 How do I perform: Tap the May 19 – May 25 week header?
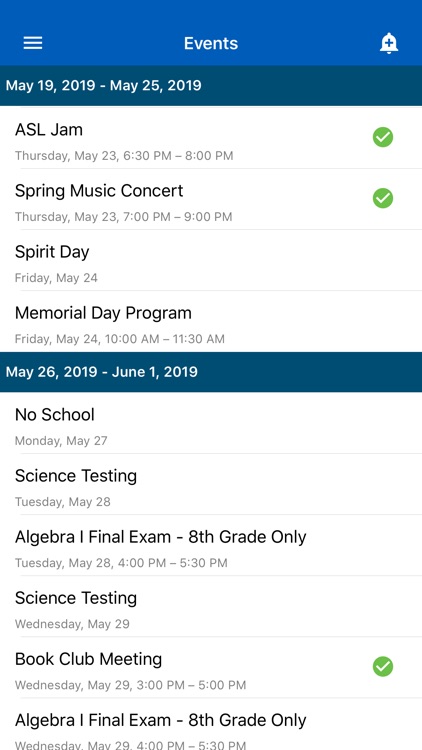click(x=211, y=86)
